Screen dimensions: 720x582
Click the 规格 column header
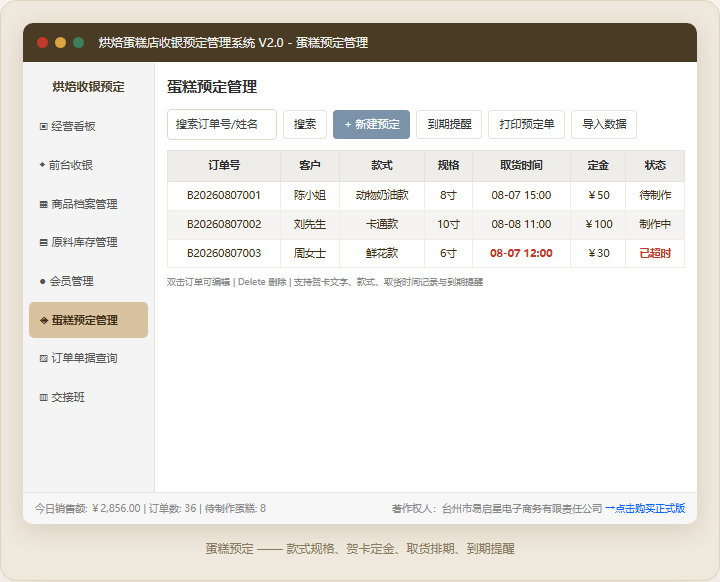pos(449,166)
